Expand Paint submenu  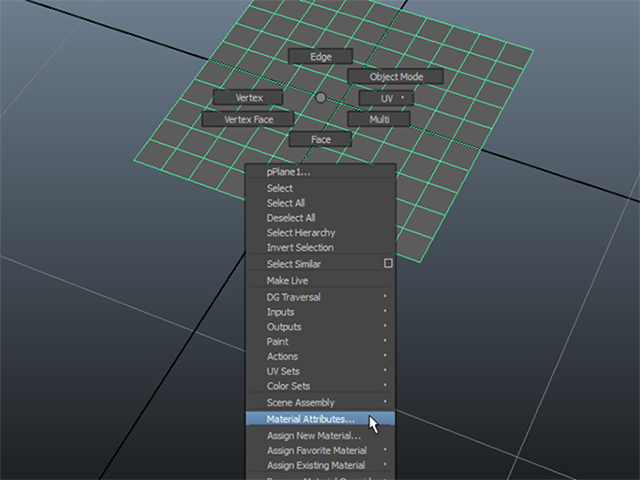pyautogui.click(x=320, y=341)
